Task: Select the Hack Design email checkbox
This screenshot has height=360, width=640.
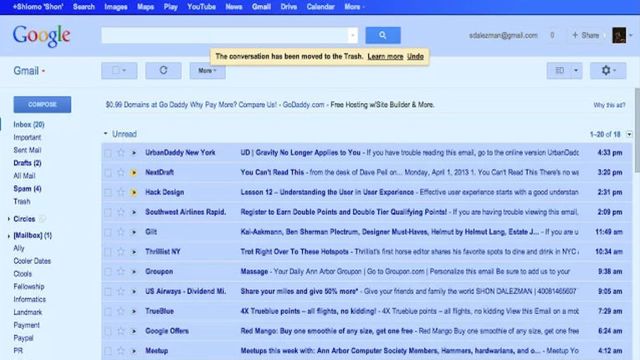Action: click(x=108, y=193)
